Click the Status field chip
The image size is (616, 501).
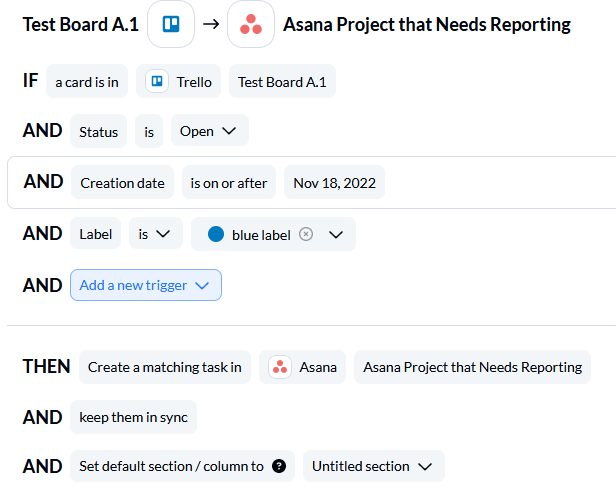coord(98,131)
